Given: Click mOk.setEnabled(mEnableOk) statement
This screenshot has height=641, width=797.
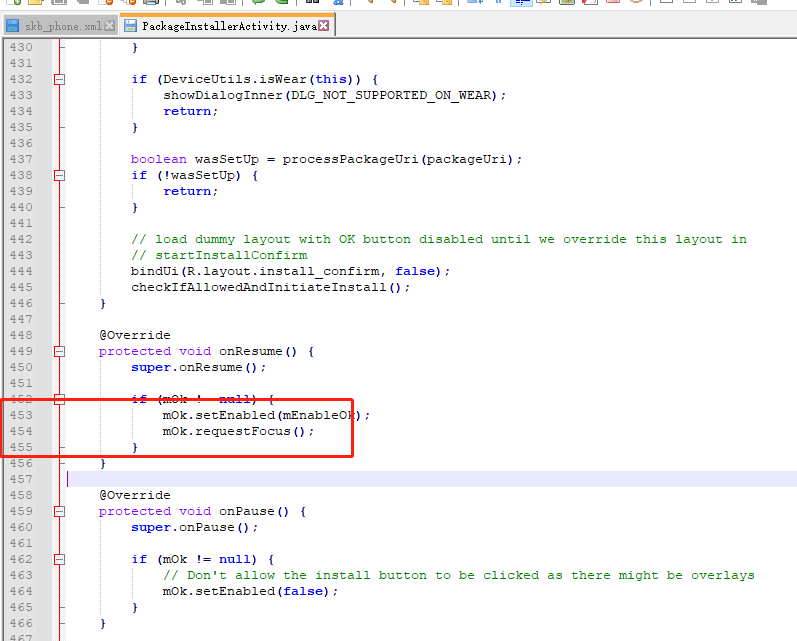Looking at the screenshot, I should [266, 415].
